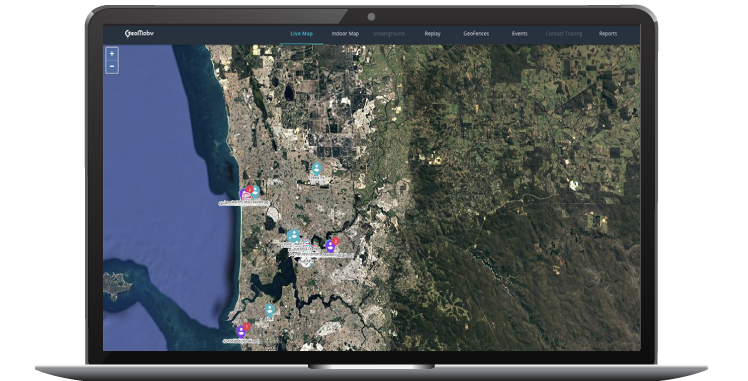Click the red alert badge on the southernmost purple marker
748x381 pixels.
[x=247, y=327]
